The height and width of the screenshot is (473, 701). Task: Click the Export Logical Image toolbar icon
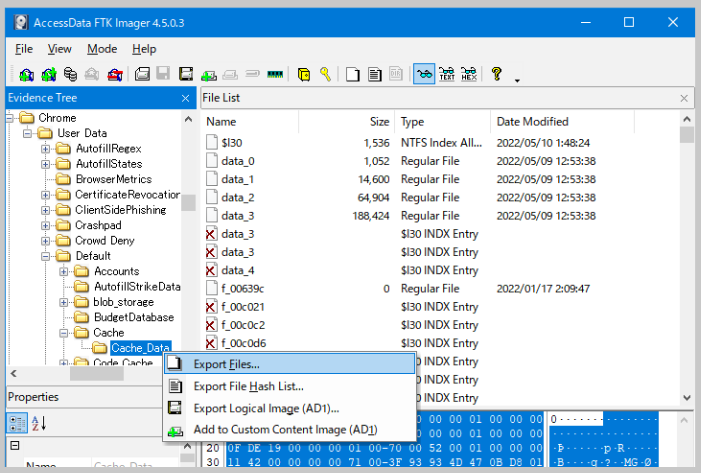(x=186, y=74)
